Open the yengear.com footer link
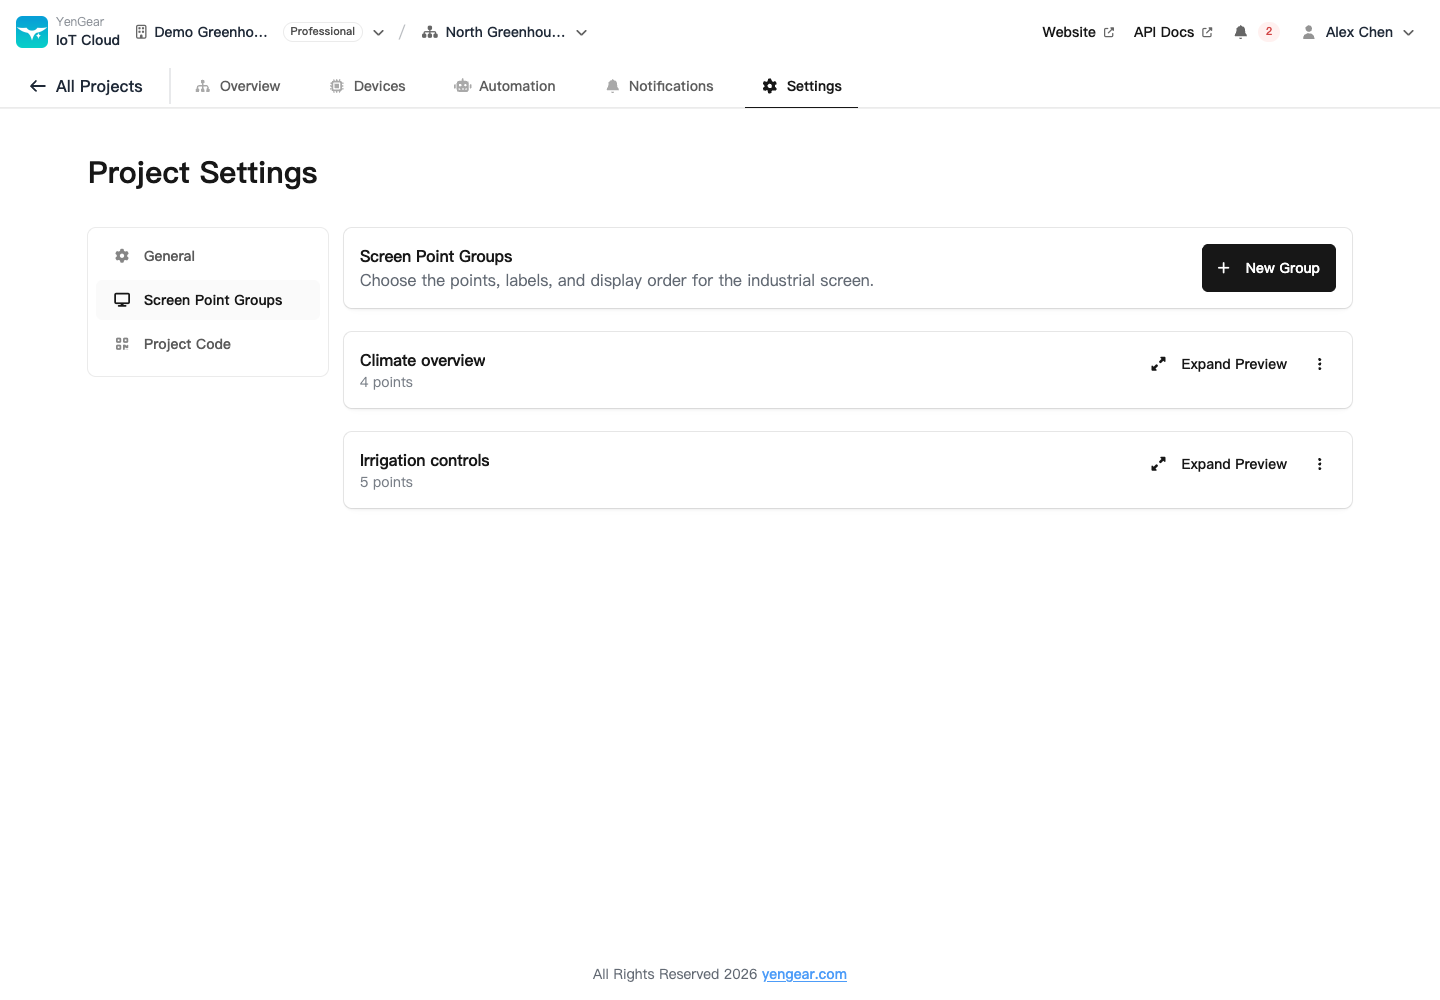Screen dimensions: 1440x1000 click(804, 974)
